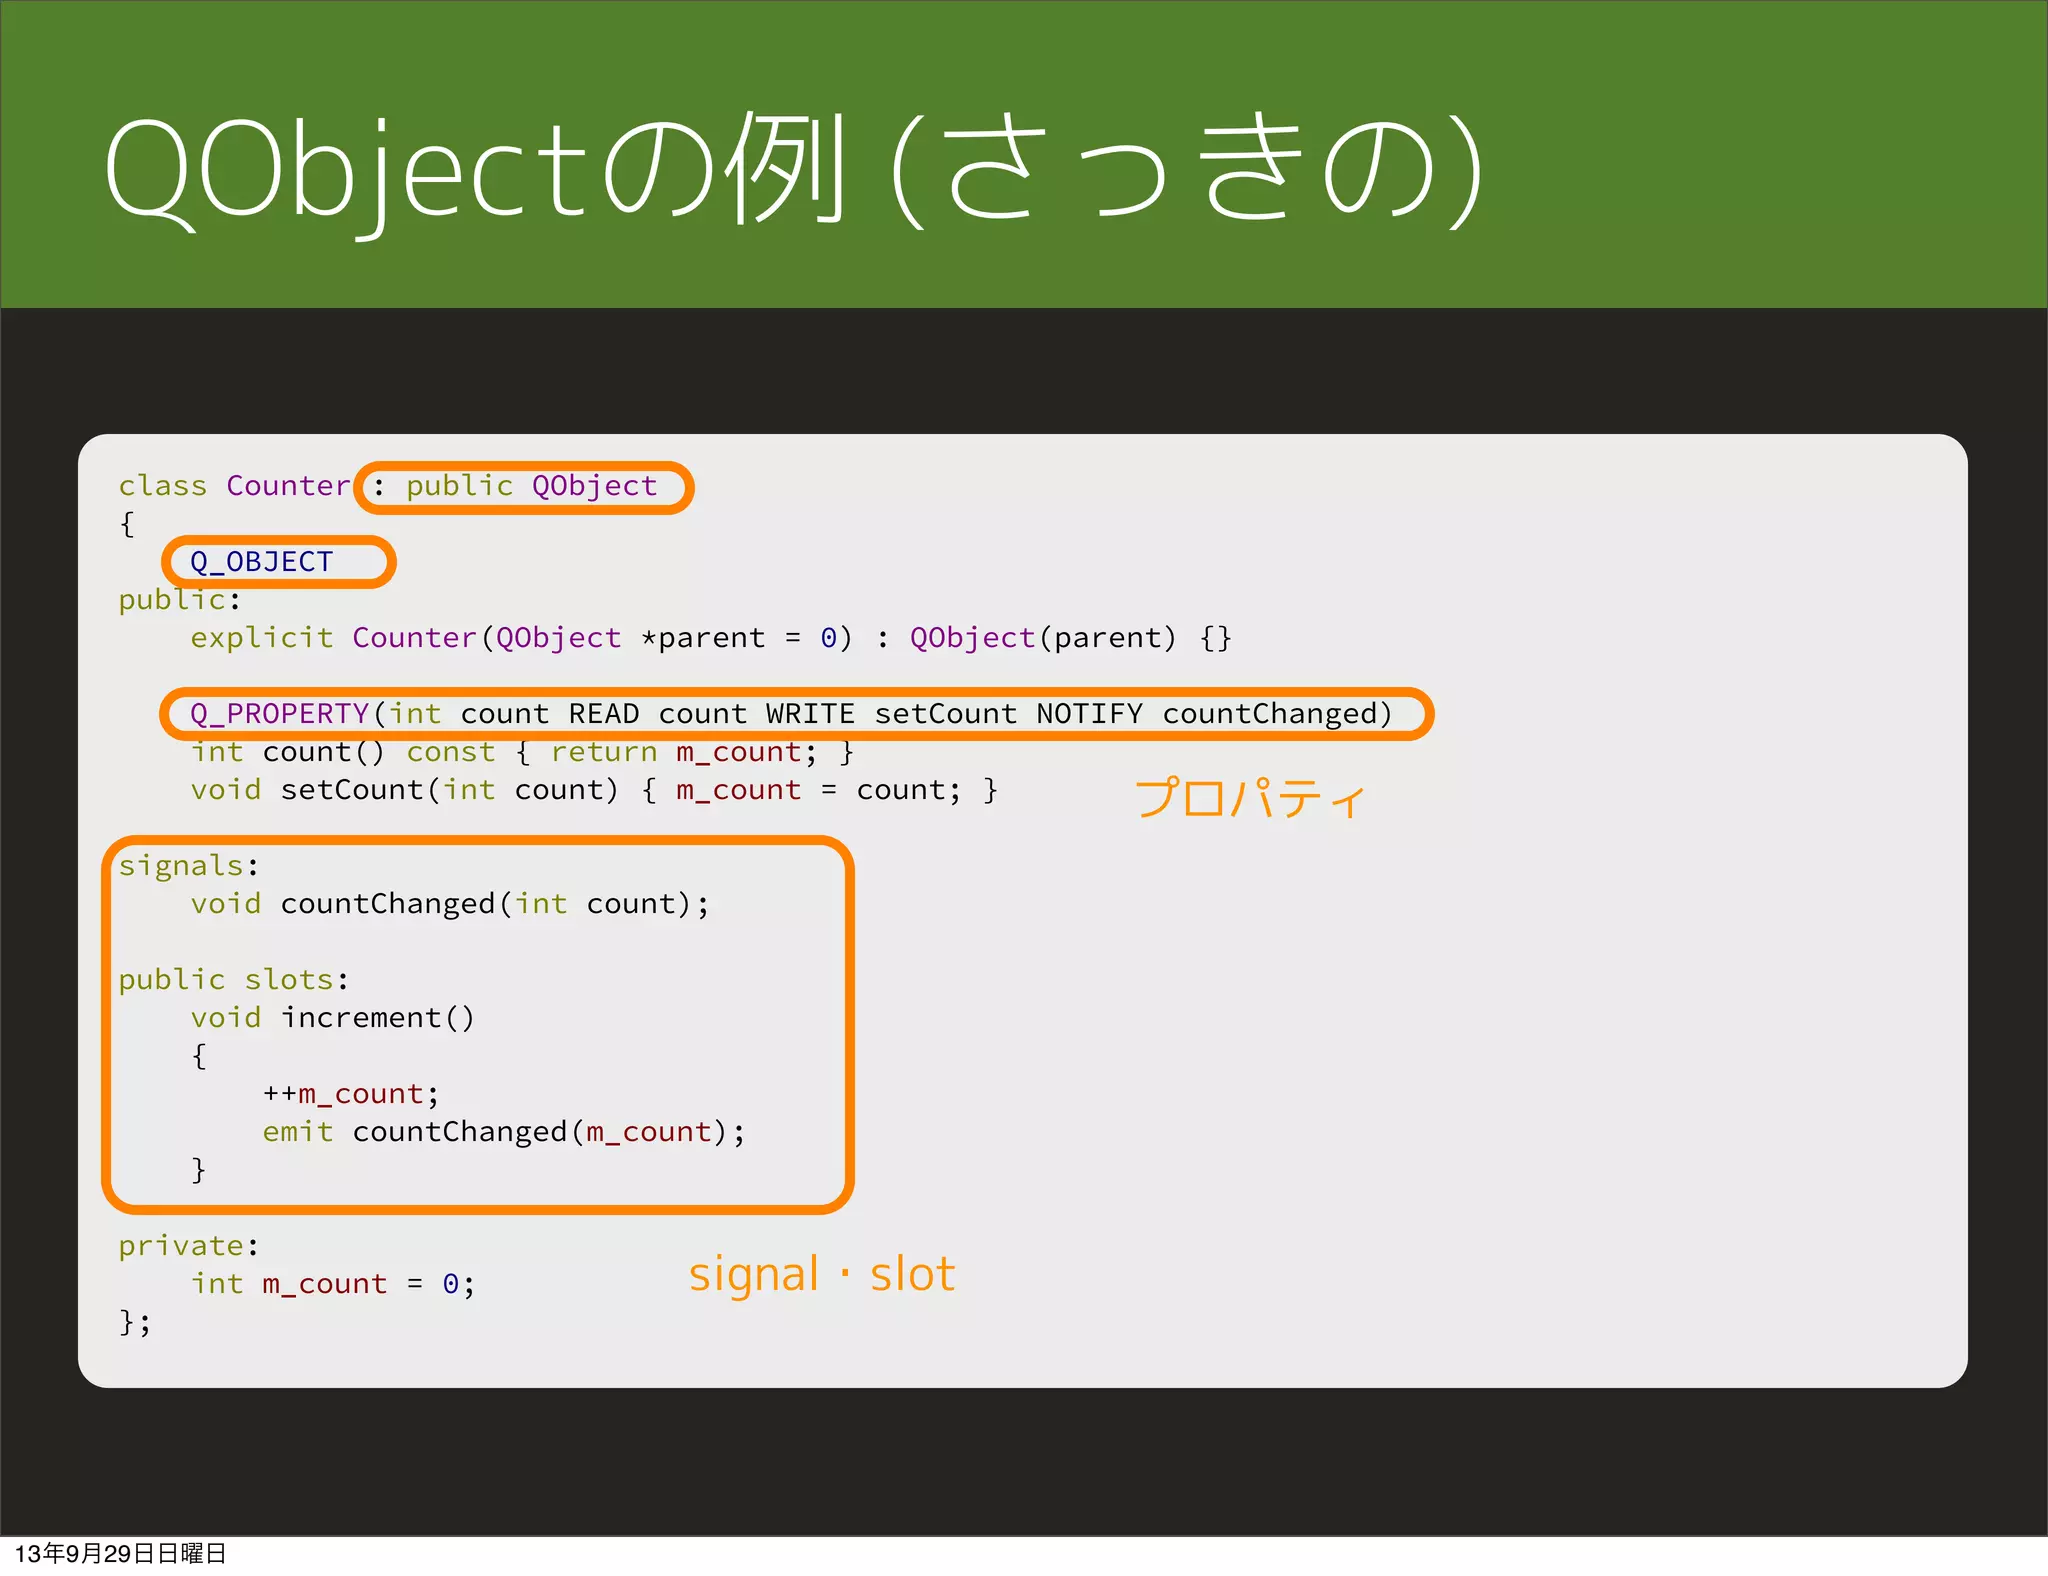
Task: Click the 'emit countChanged(m_count);' line
Action: coord(504,1132)
